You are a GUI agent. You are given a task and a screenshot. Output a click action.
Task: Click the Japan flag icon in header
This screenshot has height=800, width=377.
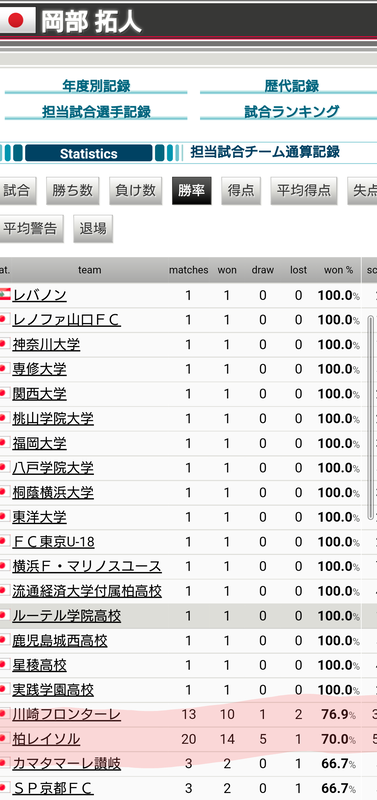point(17,20)
